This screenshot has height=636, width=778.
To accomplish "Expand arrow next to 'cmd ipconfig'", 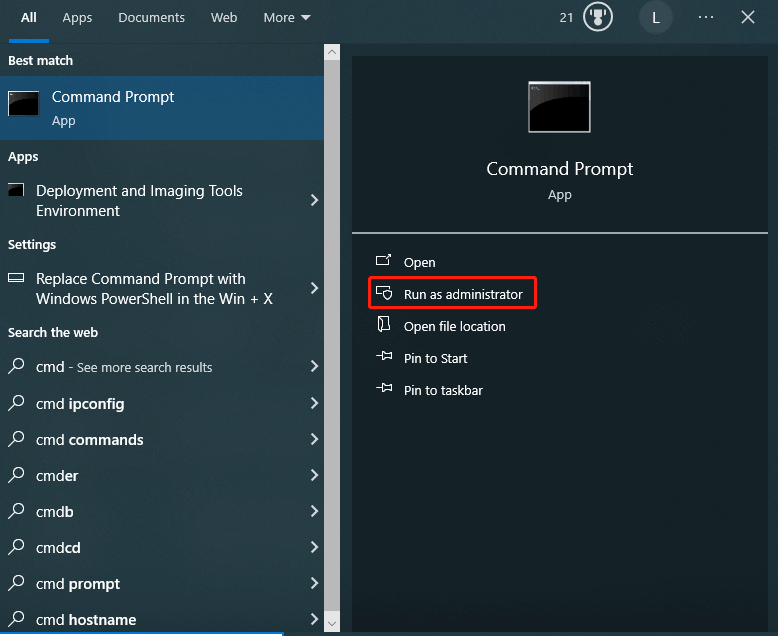I will pyautogui.click(x=314, y=403).
